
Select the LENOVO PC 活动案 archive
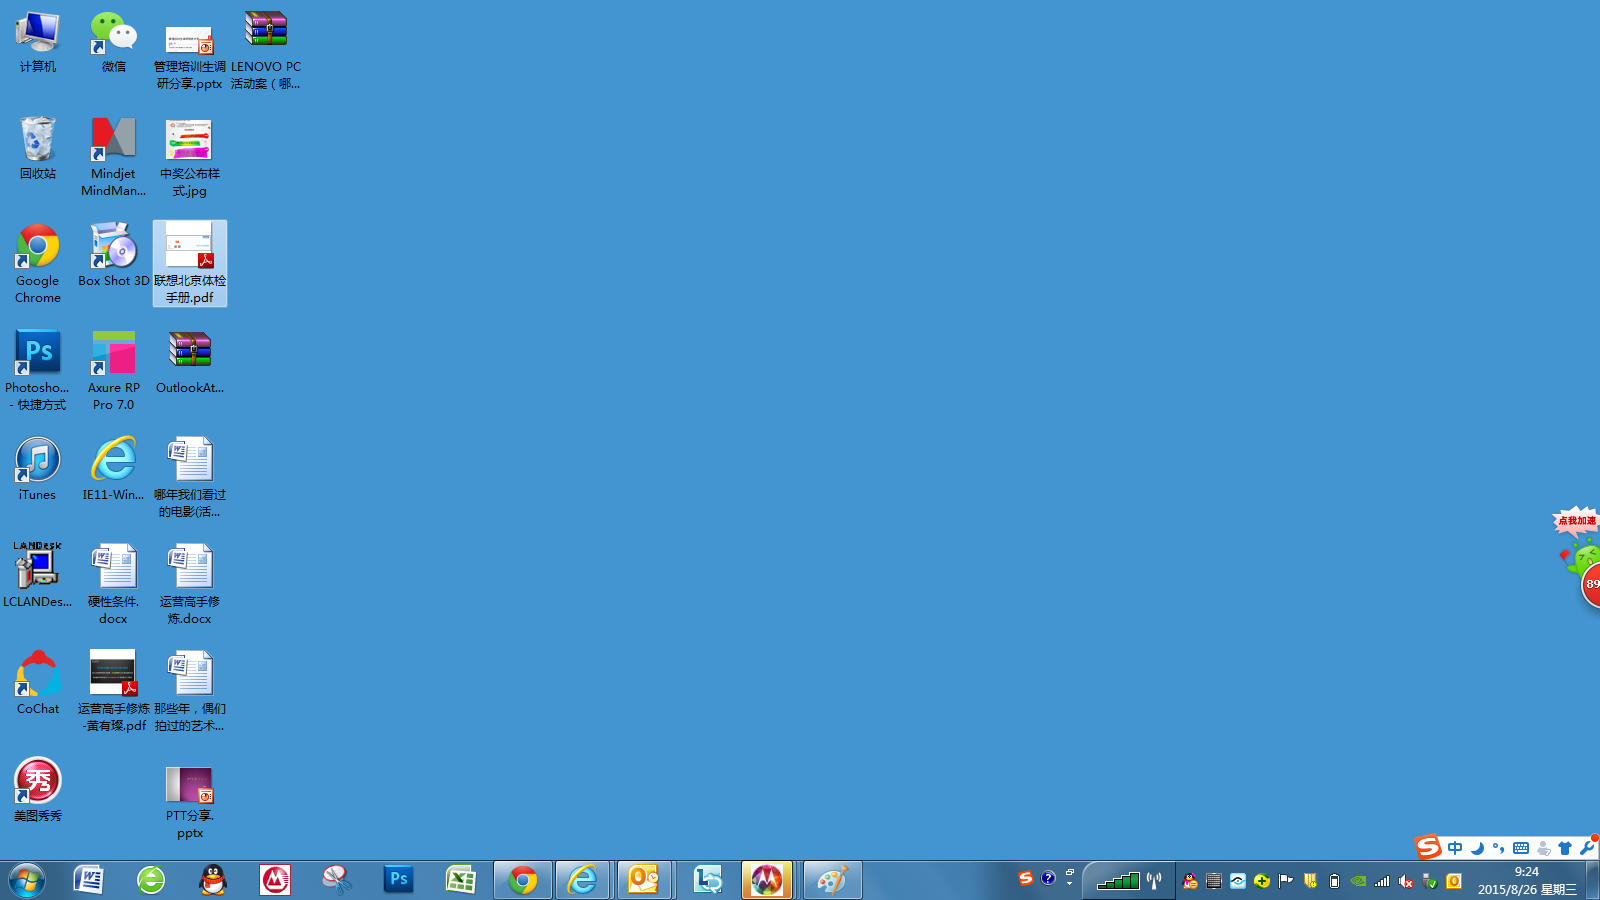[266, 52]
